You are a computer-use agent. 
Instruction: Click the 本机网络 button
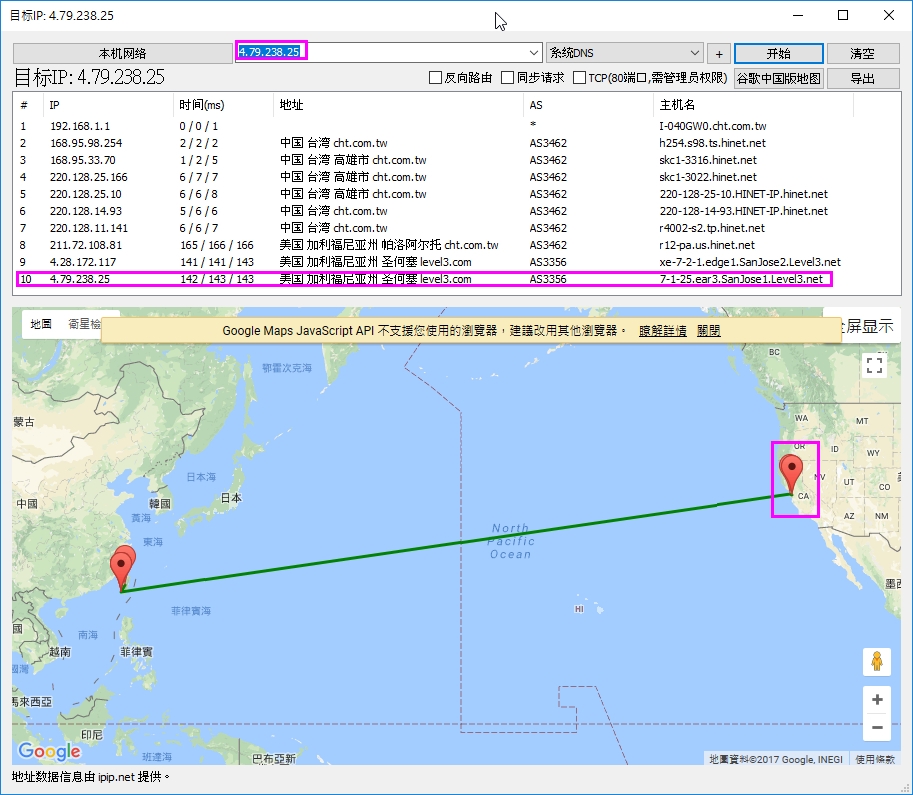click(122, 54)
